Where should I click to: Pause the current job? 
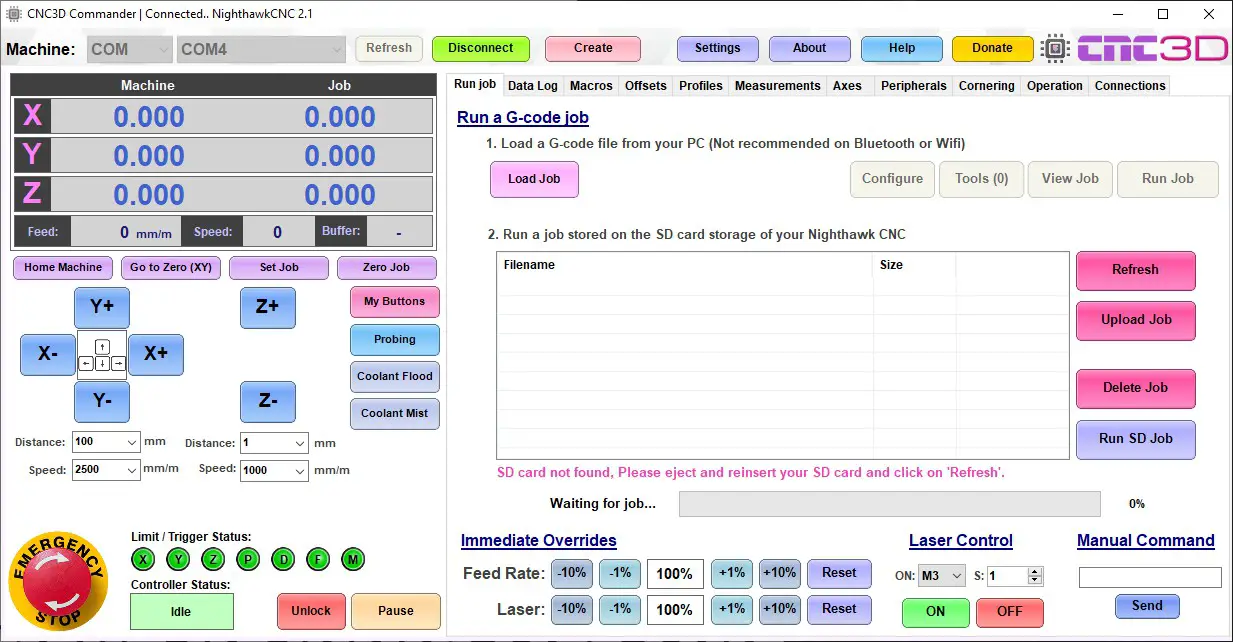[396, 611]
